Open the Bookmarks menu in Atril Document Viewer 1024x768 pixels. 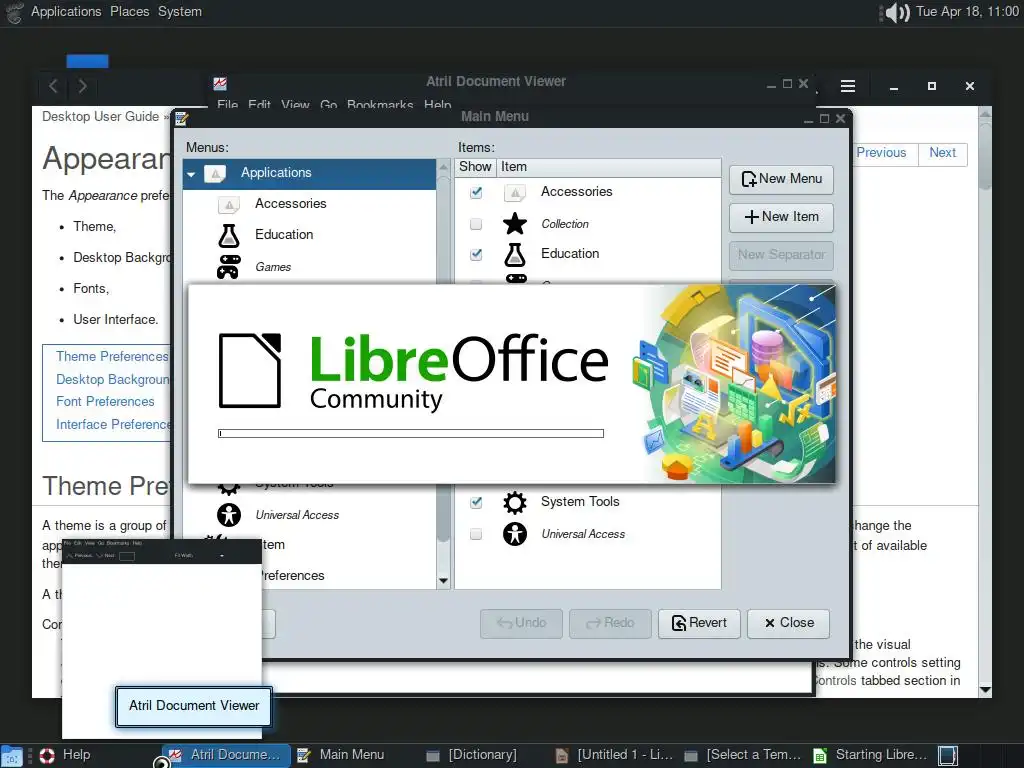[x=380, y=104]
